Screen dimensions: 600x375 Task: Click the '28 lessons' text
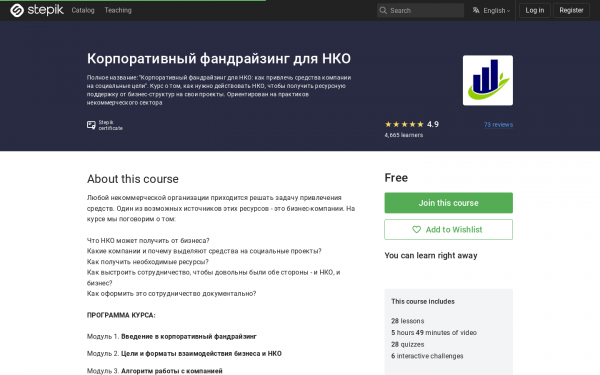(x=408, y=321)
